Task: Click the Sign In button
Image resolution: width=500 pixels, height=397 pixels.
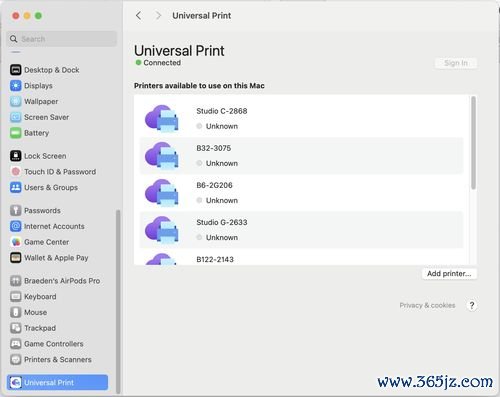Action: pos(456,63)
